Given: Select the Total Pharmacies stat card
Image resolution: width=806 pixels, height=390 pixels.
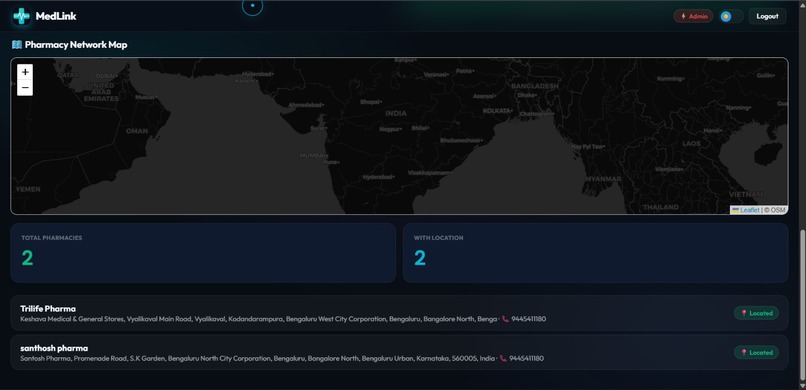Looking at the screenshot, I should [203, 252].
